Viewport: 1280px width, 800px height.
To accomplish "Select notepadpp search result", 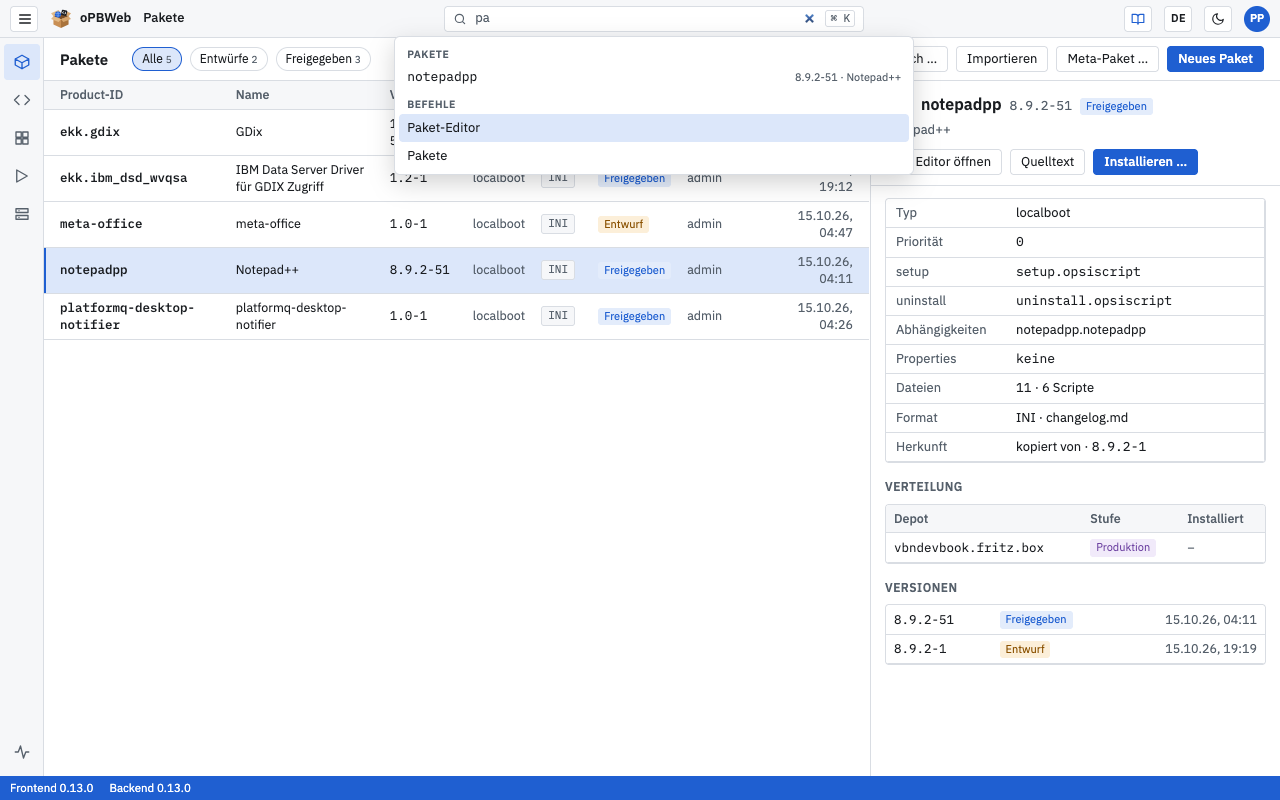I will pyautogui.click(x=654, y=77).
